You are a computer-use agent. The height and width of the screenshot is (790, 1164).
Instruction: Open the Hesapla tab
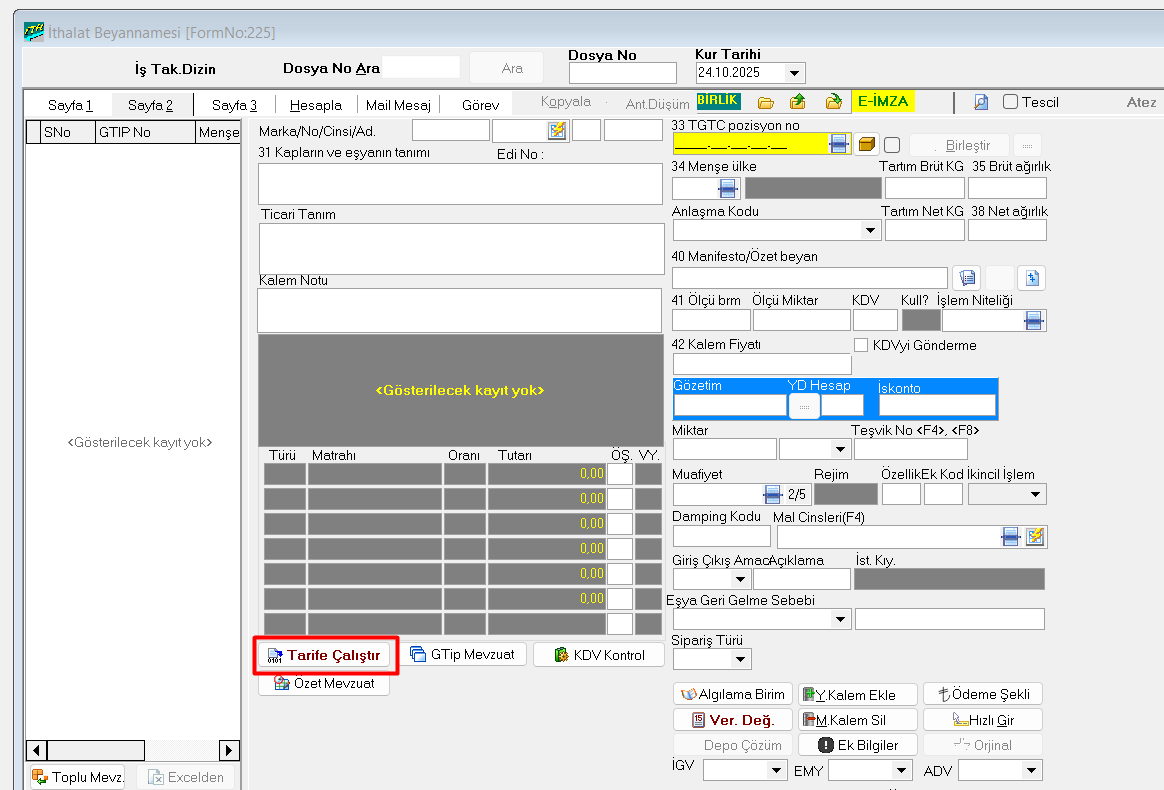tap(315, 104)
